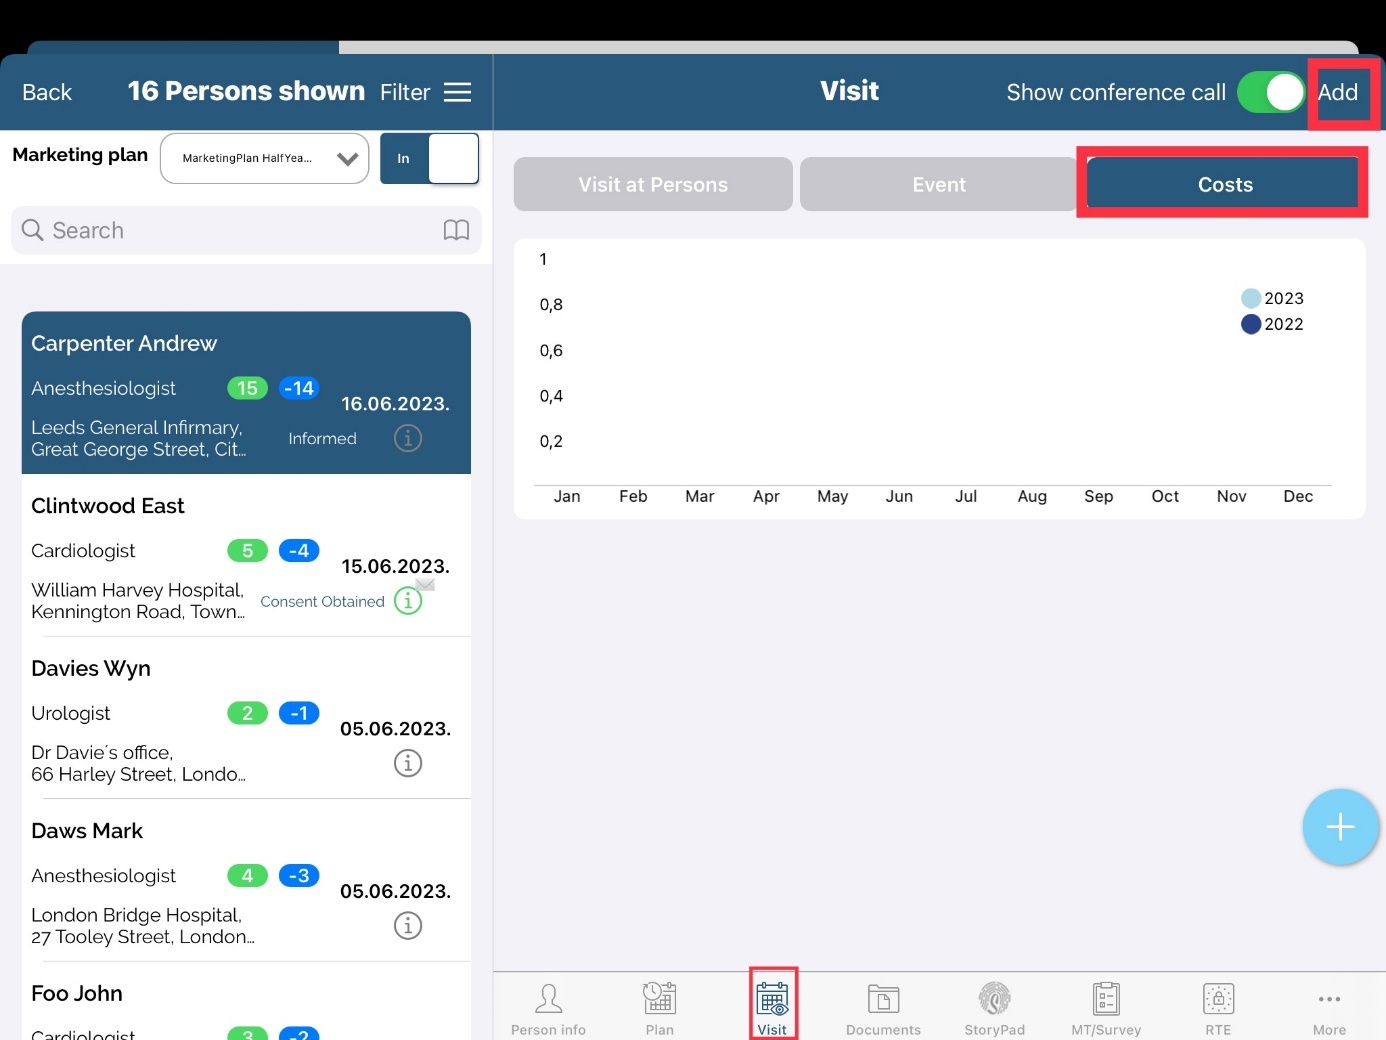This screenshot has width=1386, height=1040.
Task: Open the Plan calendar icon
Action: [659, 1000]
